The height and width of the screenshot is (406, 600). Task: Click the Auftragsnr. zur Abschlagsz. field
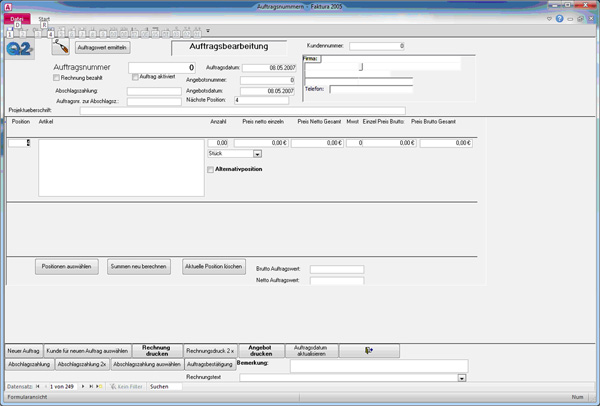click(154, 101)
